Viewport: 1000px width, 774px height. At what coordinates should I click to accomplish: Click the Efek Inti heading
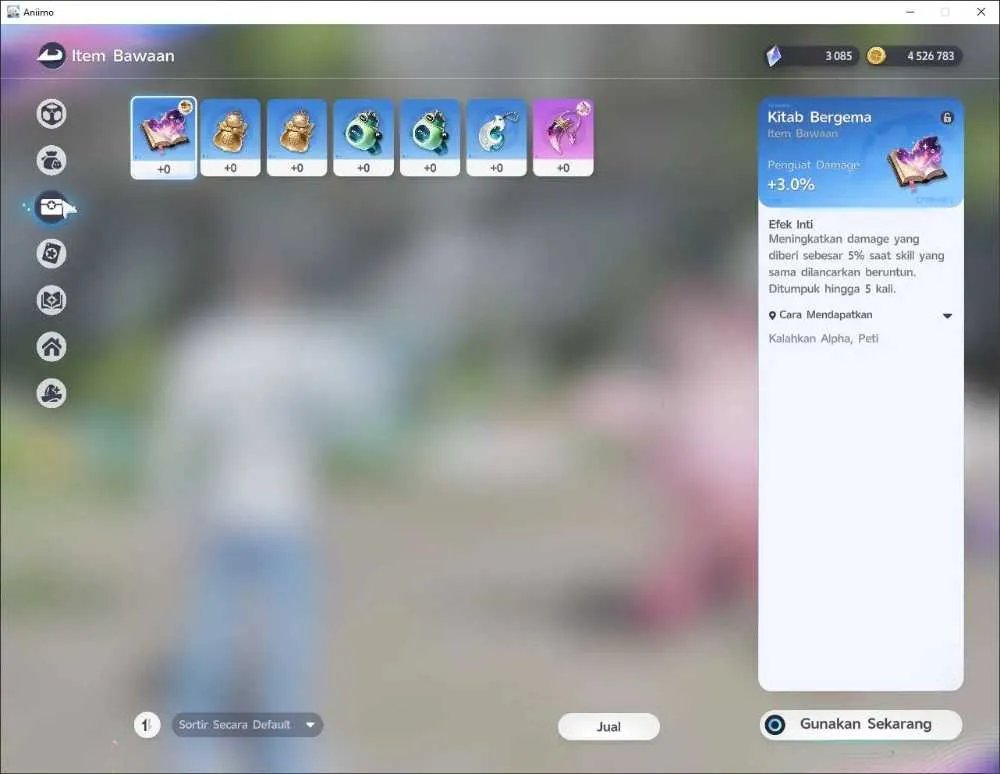click(x=791, y=224)
